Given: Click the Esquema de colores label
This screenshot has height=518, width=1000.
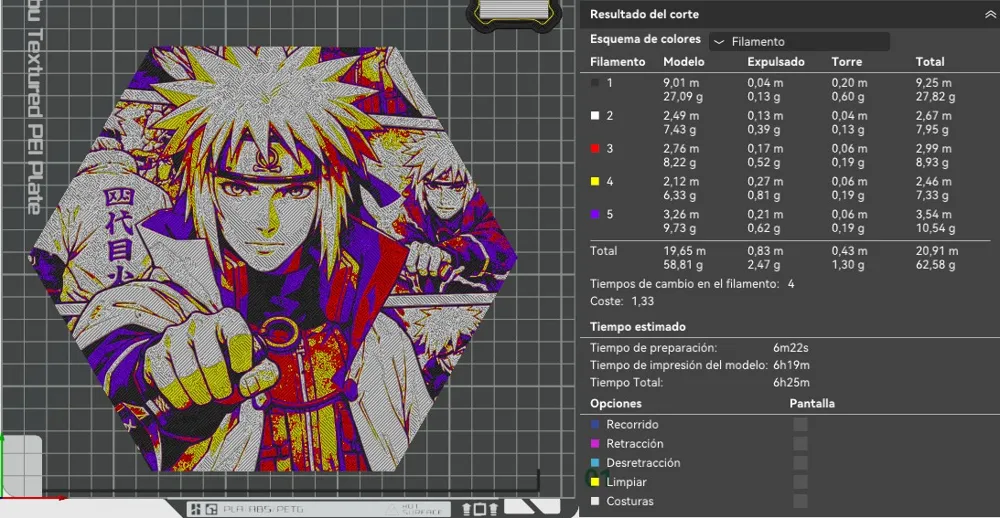Looking at the screenshot, I should [x=645, y=39].
